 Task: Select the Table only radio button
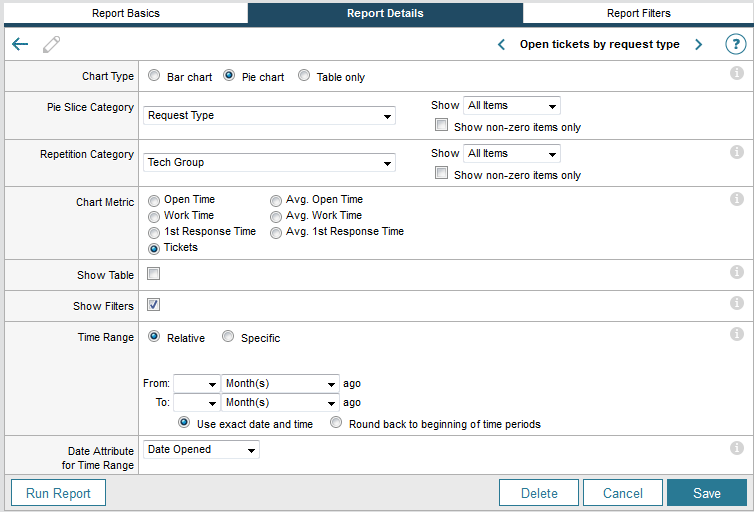(x=304, y=75)
